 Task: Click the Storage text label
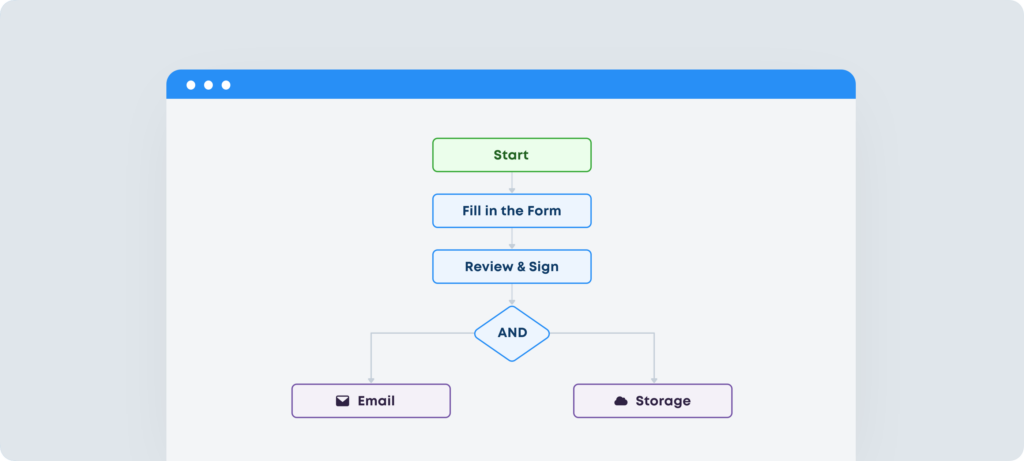click(x=663, y=401)
